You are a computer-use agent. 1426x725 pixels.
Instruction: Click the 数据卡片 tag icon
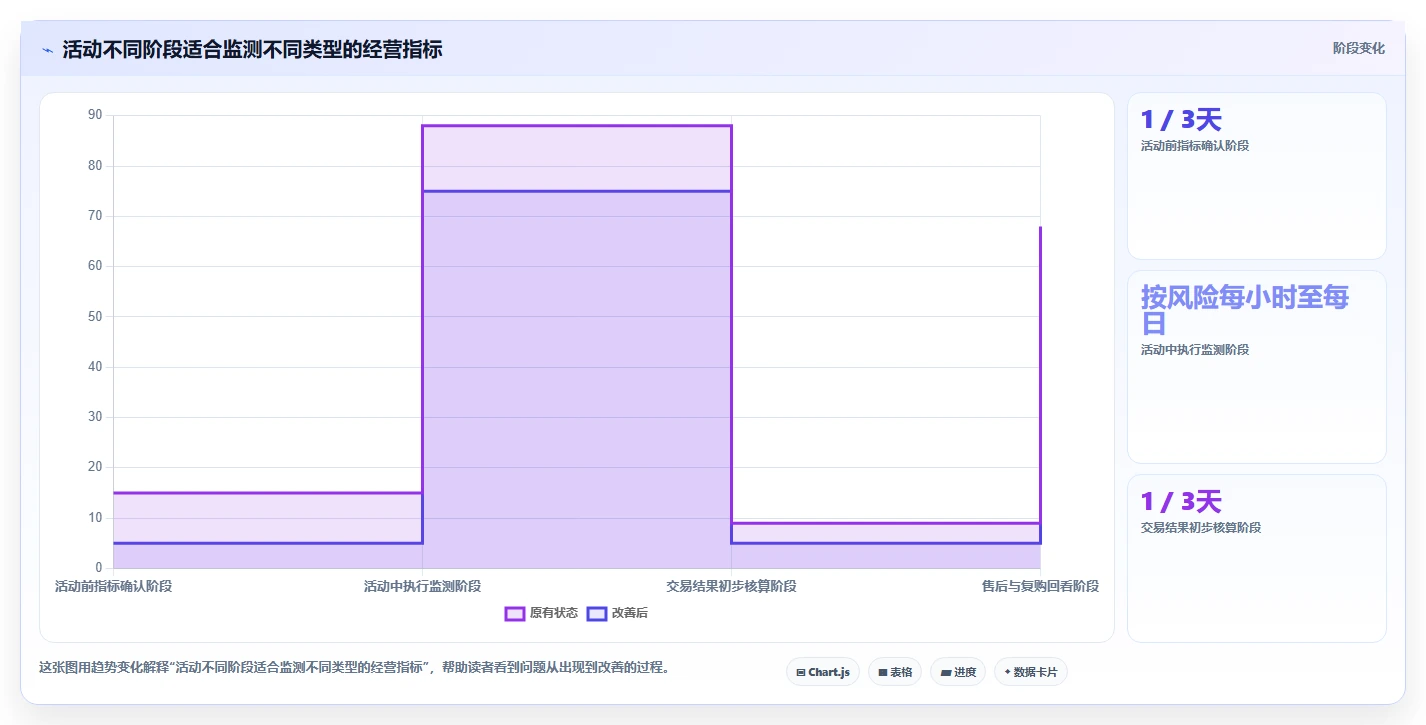tap(1007, 673)
